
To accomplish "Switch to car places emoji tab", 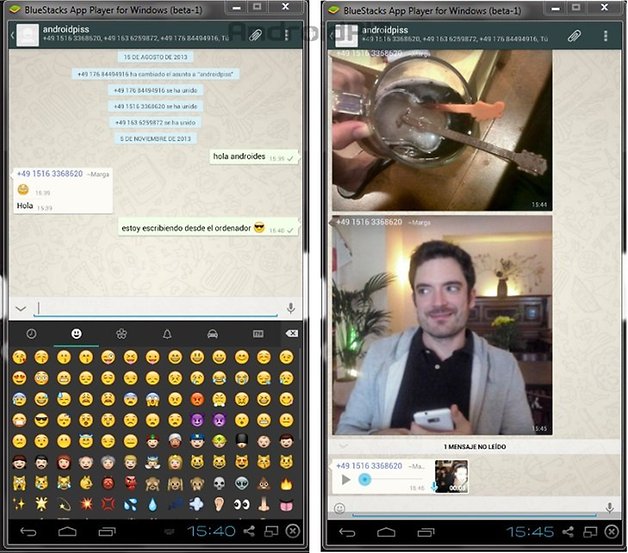I will 213,334.
